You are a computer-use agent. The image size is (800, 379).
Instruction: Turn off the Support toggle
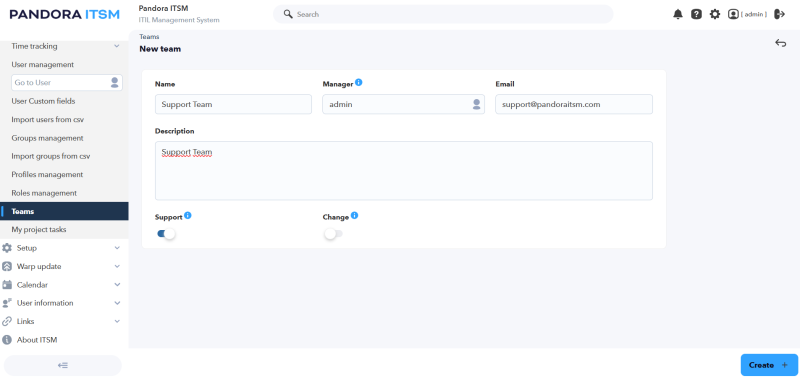coord(166,234)
